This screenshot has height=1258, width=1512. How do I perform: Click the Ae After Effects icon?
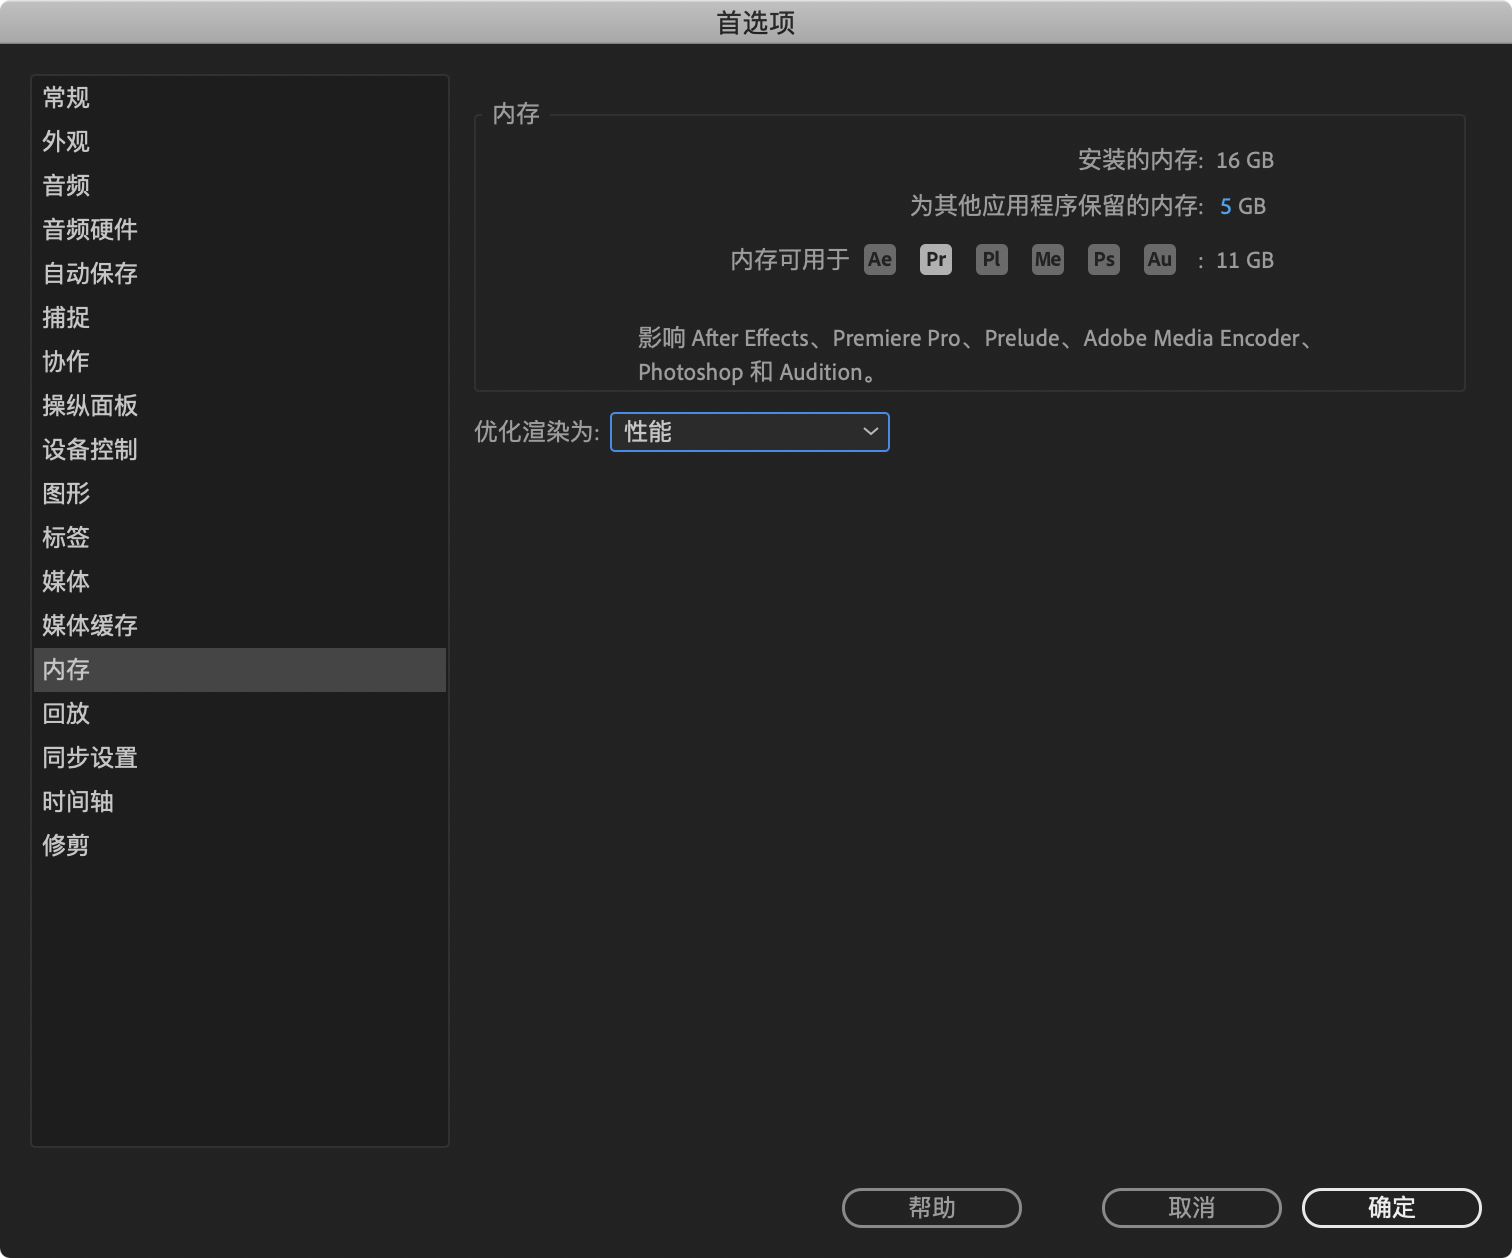point(880,260)
